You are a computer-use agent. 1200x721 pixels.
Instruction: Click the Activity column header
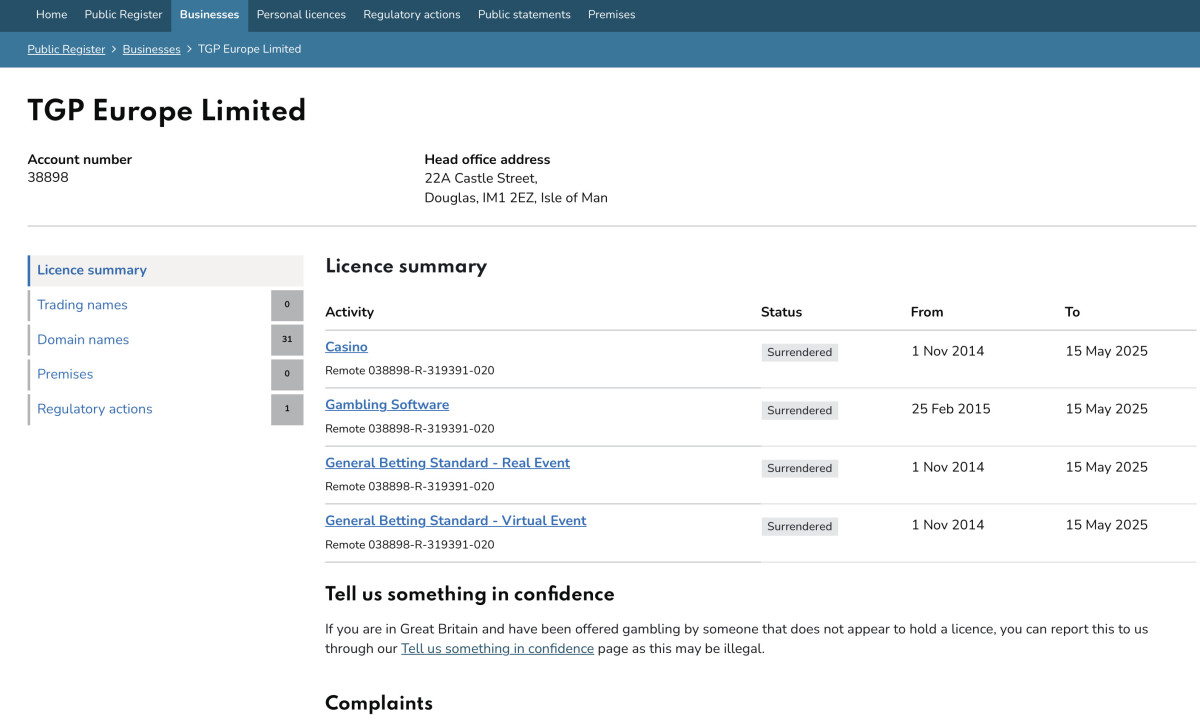[349, 312]
